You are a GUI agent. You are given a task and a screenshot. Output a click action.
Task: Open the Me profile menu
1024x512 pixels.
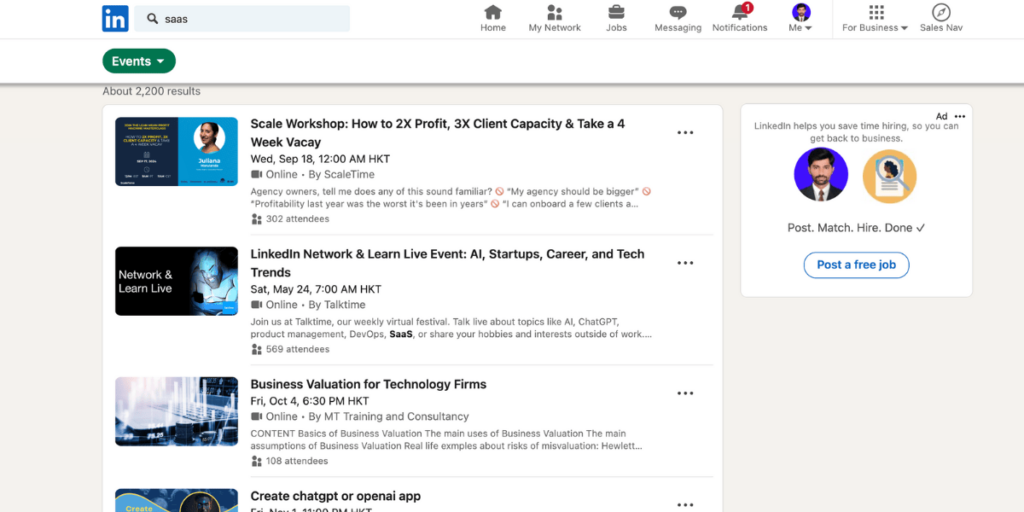tap(801, 18)
